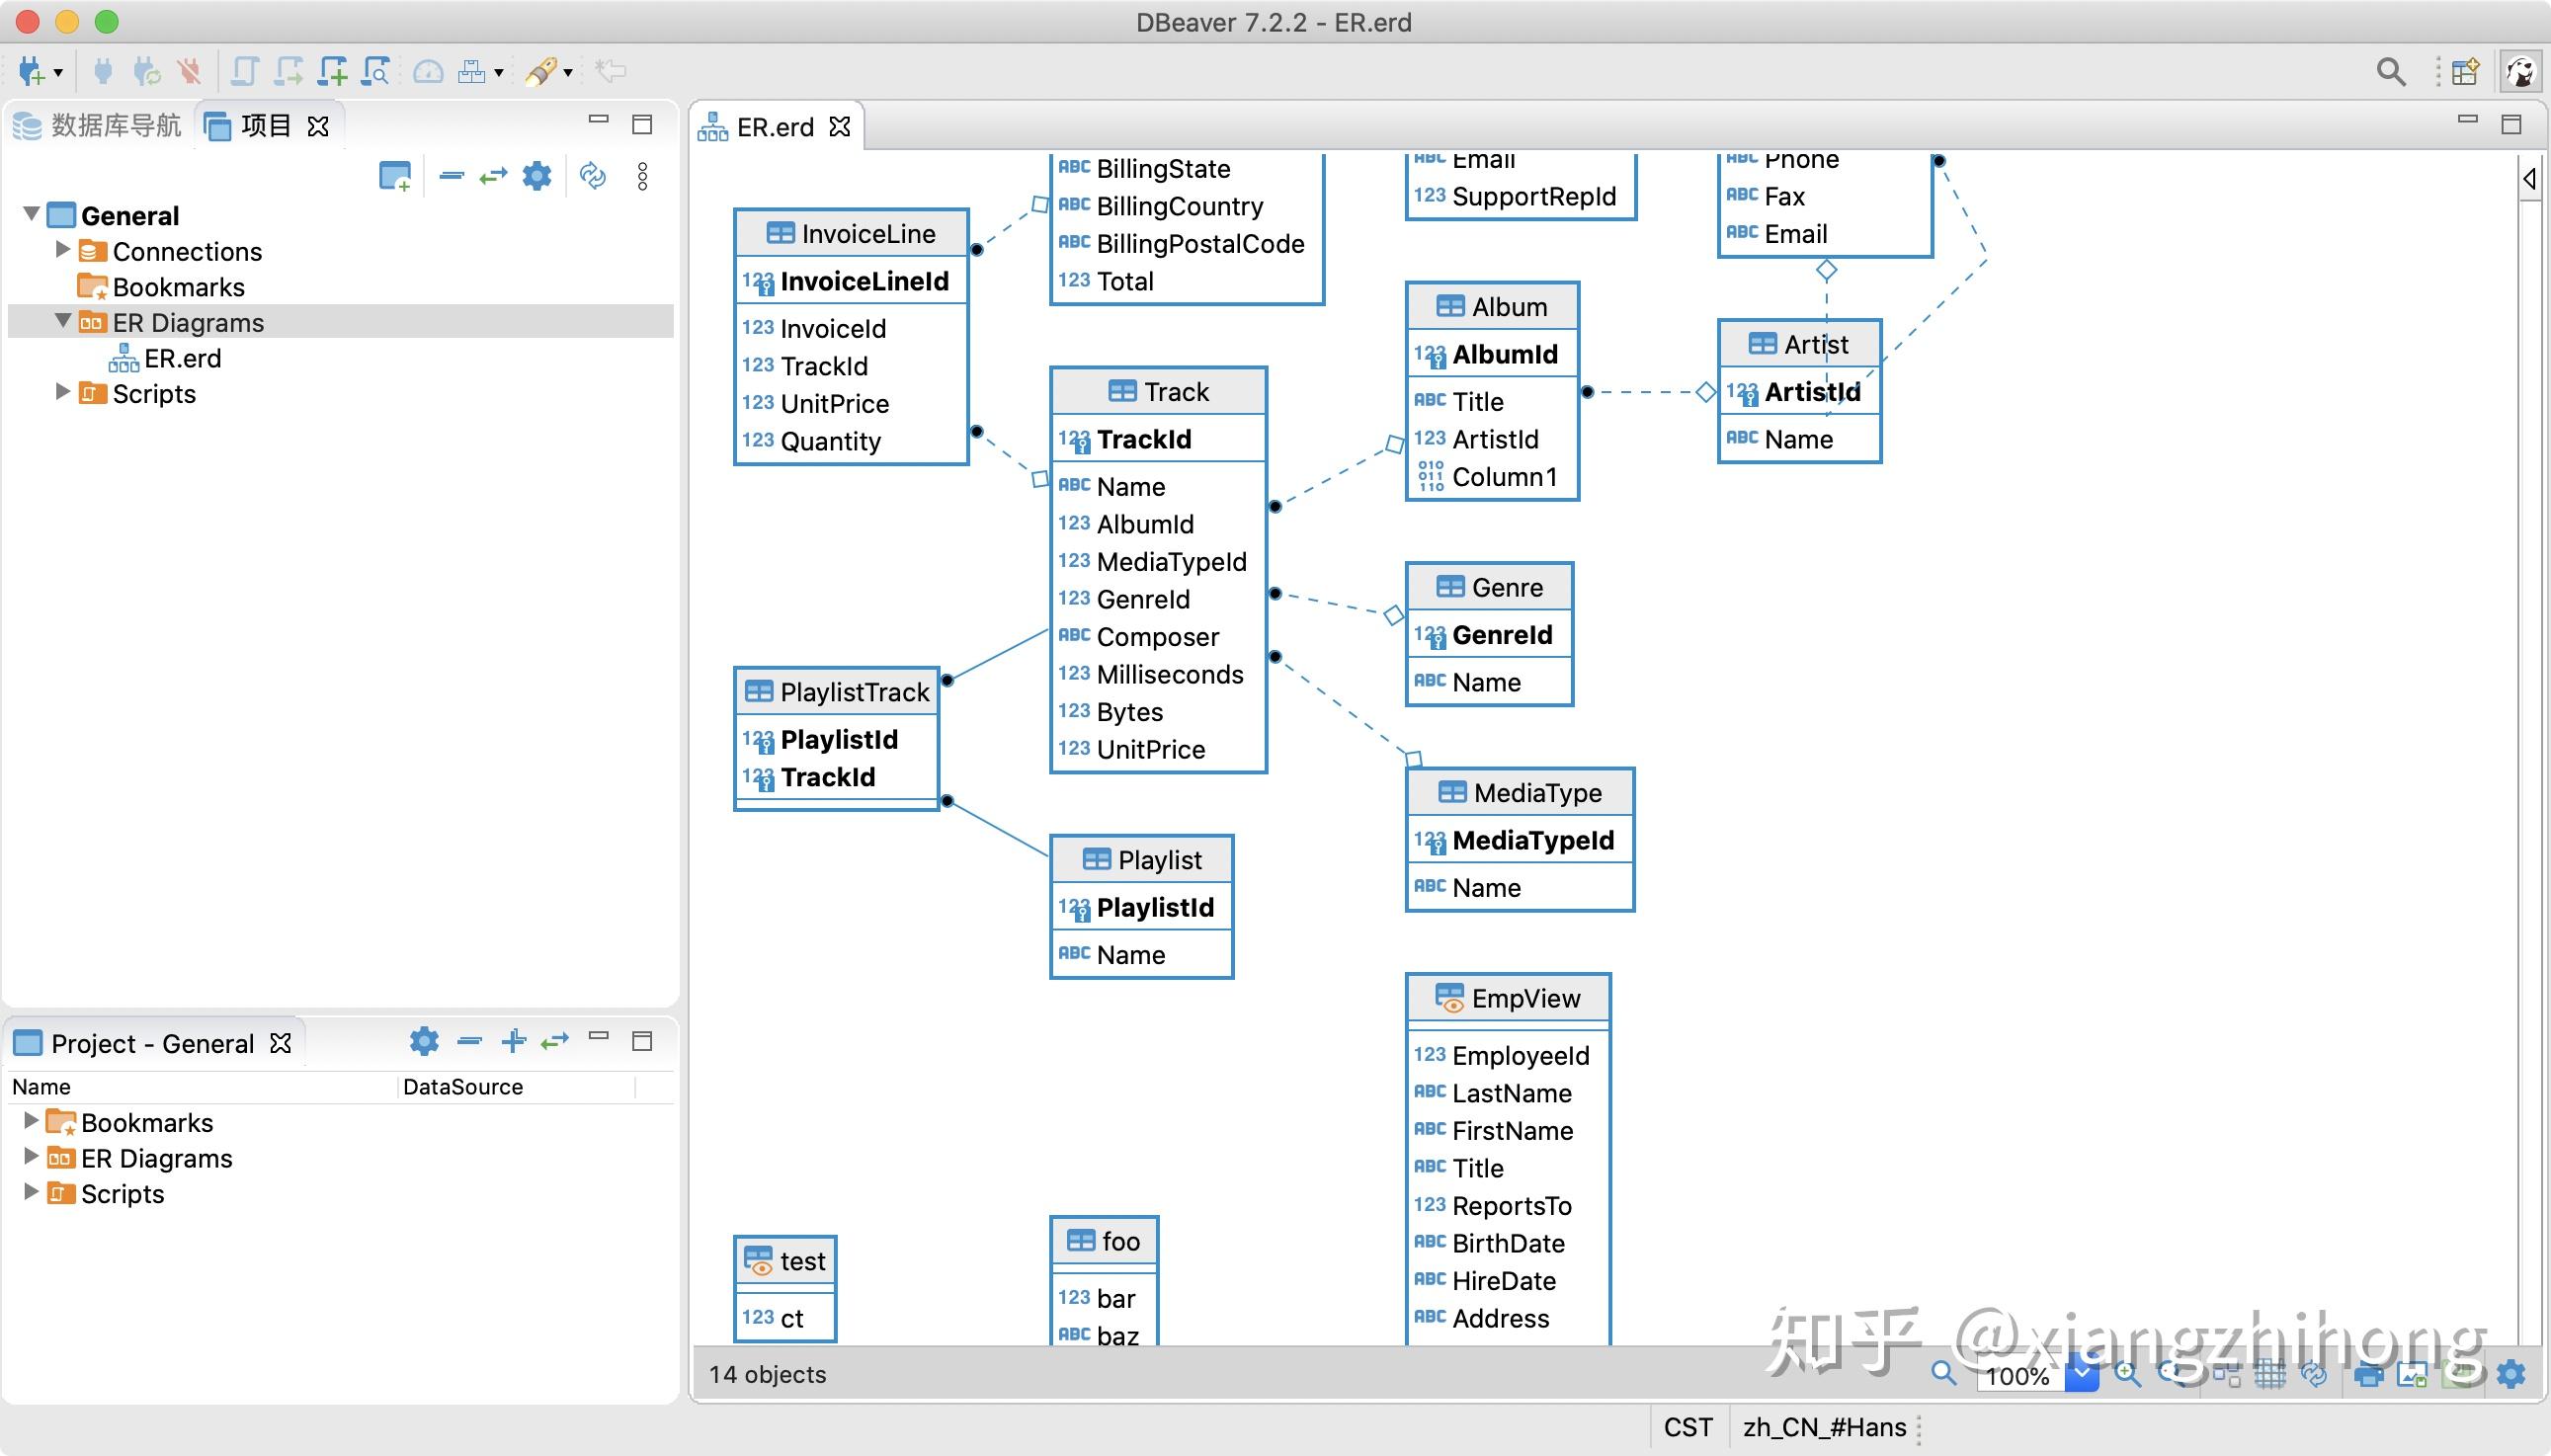Toggle the palette arrow at diagram right edge
This screenshot has height=1456, width=2551.
point(2529,179)
